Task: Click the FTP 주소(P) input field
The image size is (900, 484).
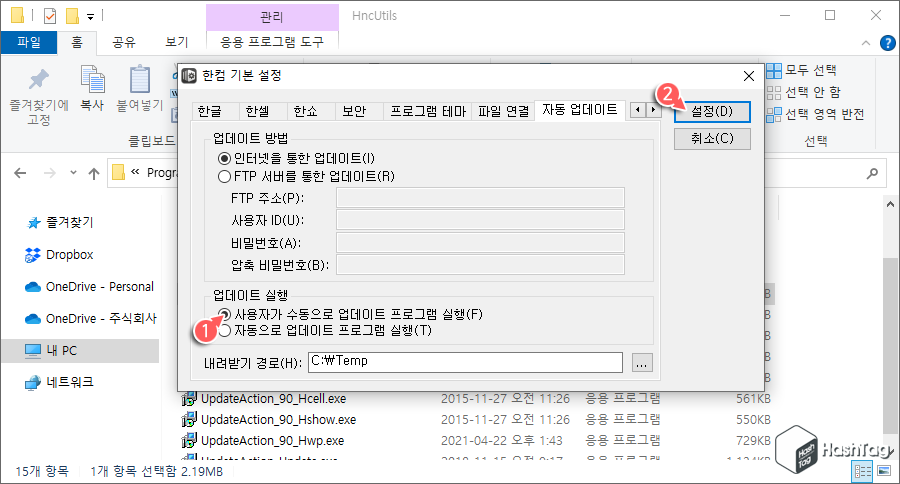Action: click(x=480, y=198)
